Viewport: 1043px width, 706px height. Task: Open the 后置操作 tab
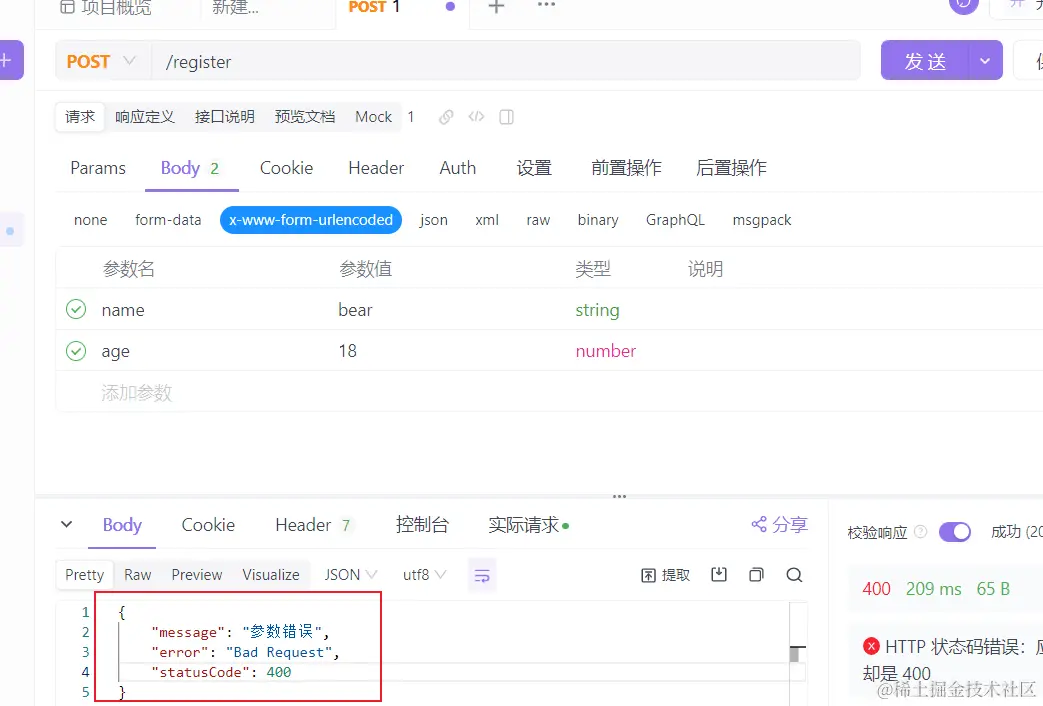coord(731,168)
